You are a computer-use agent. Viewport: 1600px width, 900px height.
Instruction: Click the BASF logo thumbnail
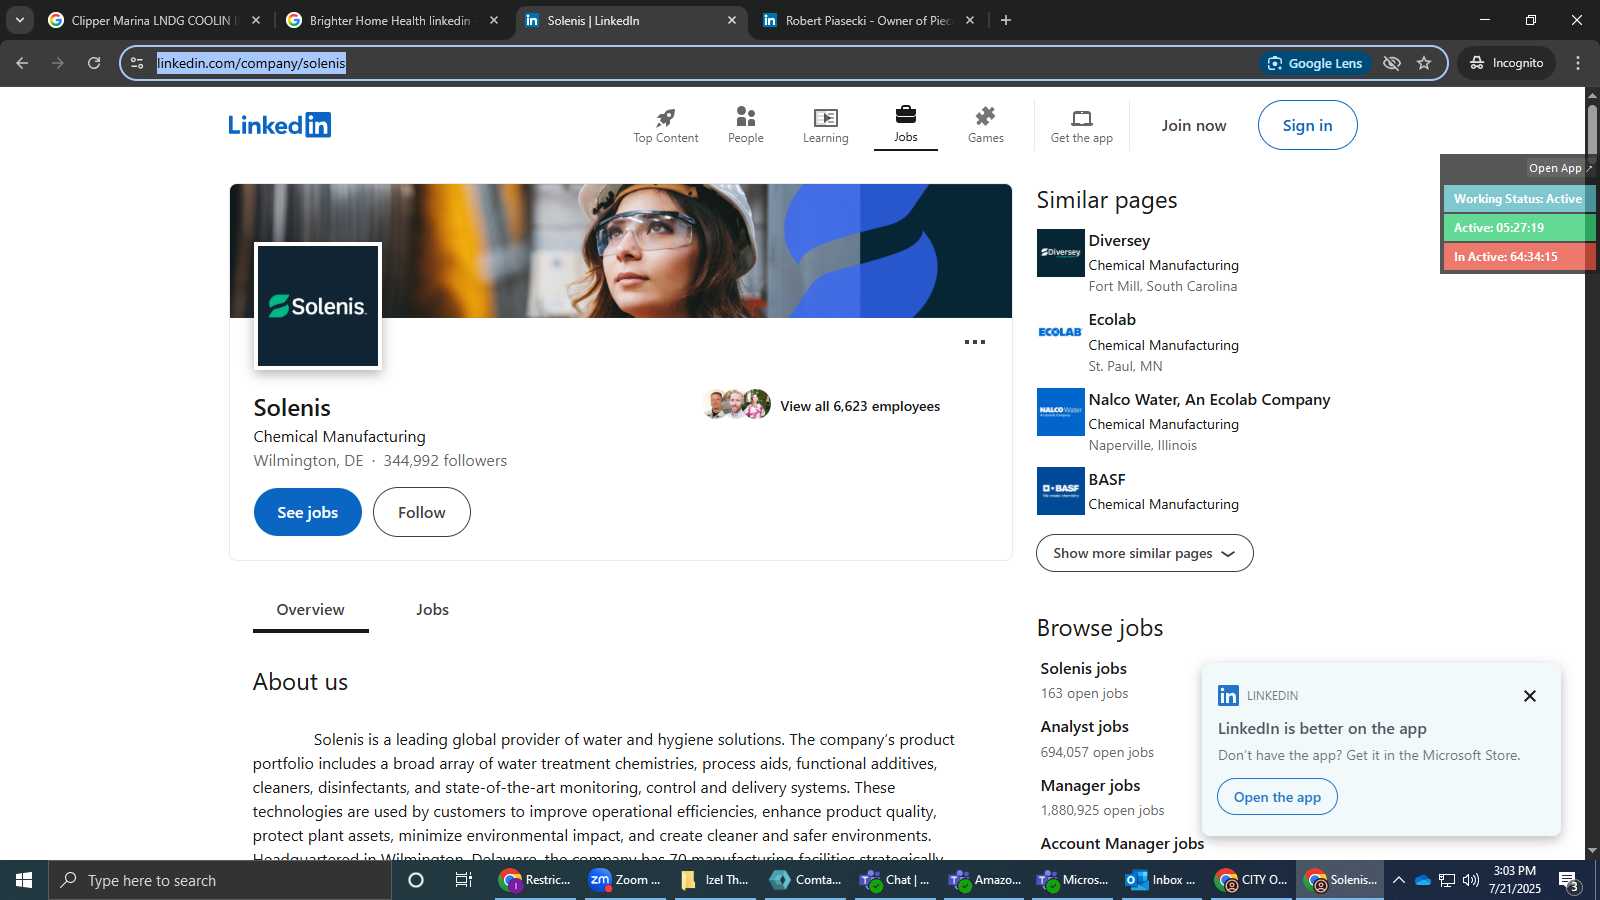[1060, 491]
